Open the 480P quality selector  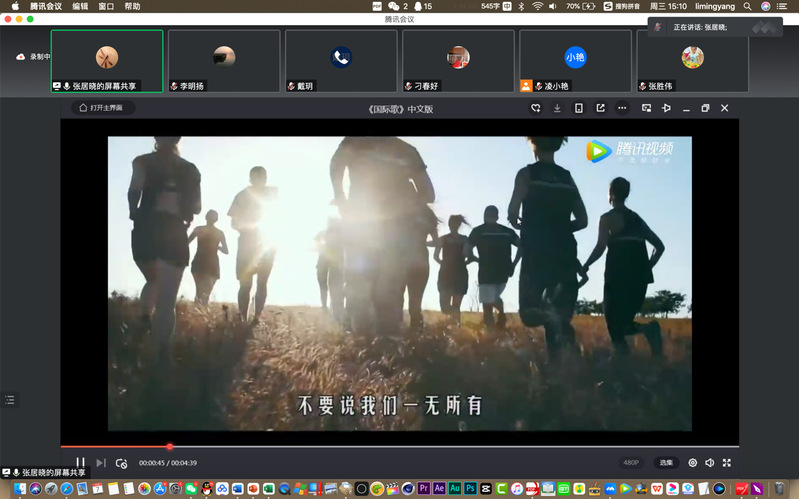point(631,463)
